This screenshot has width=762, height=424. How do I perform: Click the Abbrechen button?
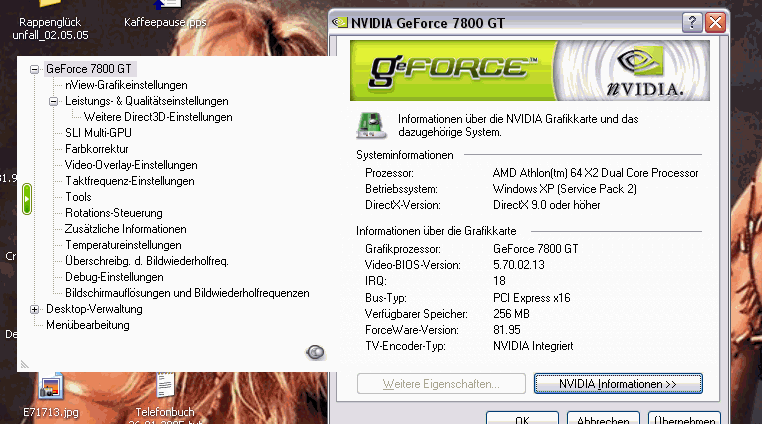click(x=603, y=419)
